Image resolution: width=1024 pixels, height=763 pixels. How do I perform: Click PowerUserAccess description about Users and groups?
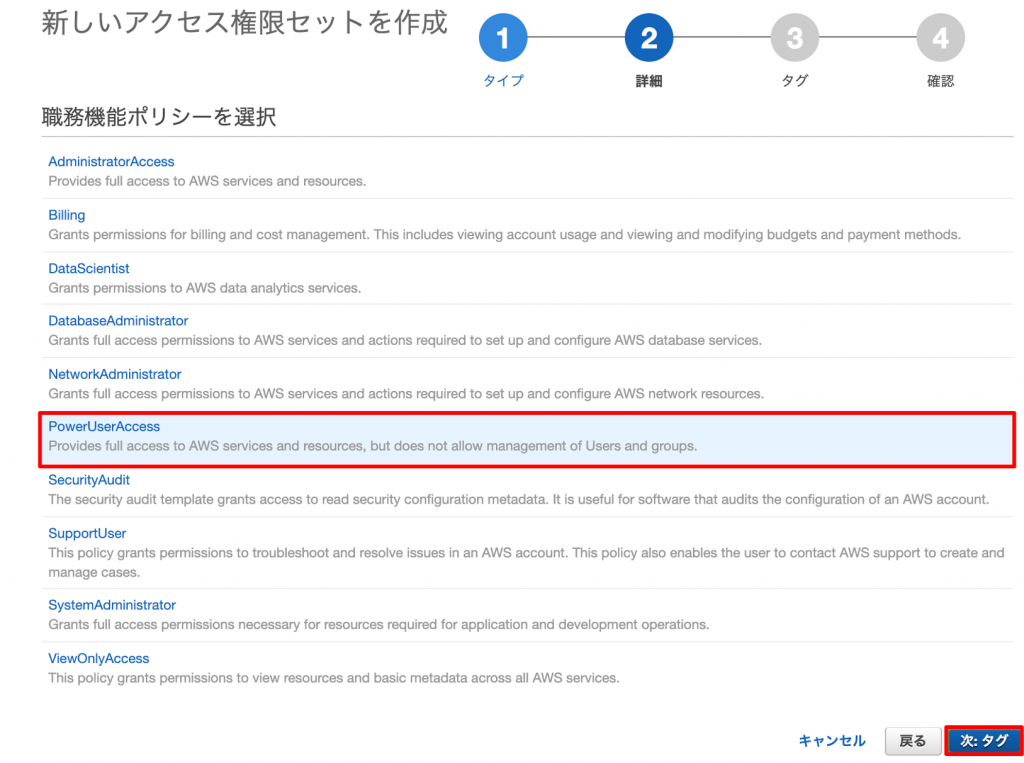(373, 446)
